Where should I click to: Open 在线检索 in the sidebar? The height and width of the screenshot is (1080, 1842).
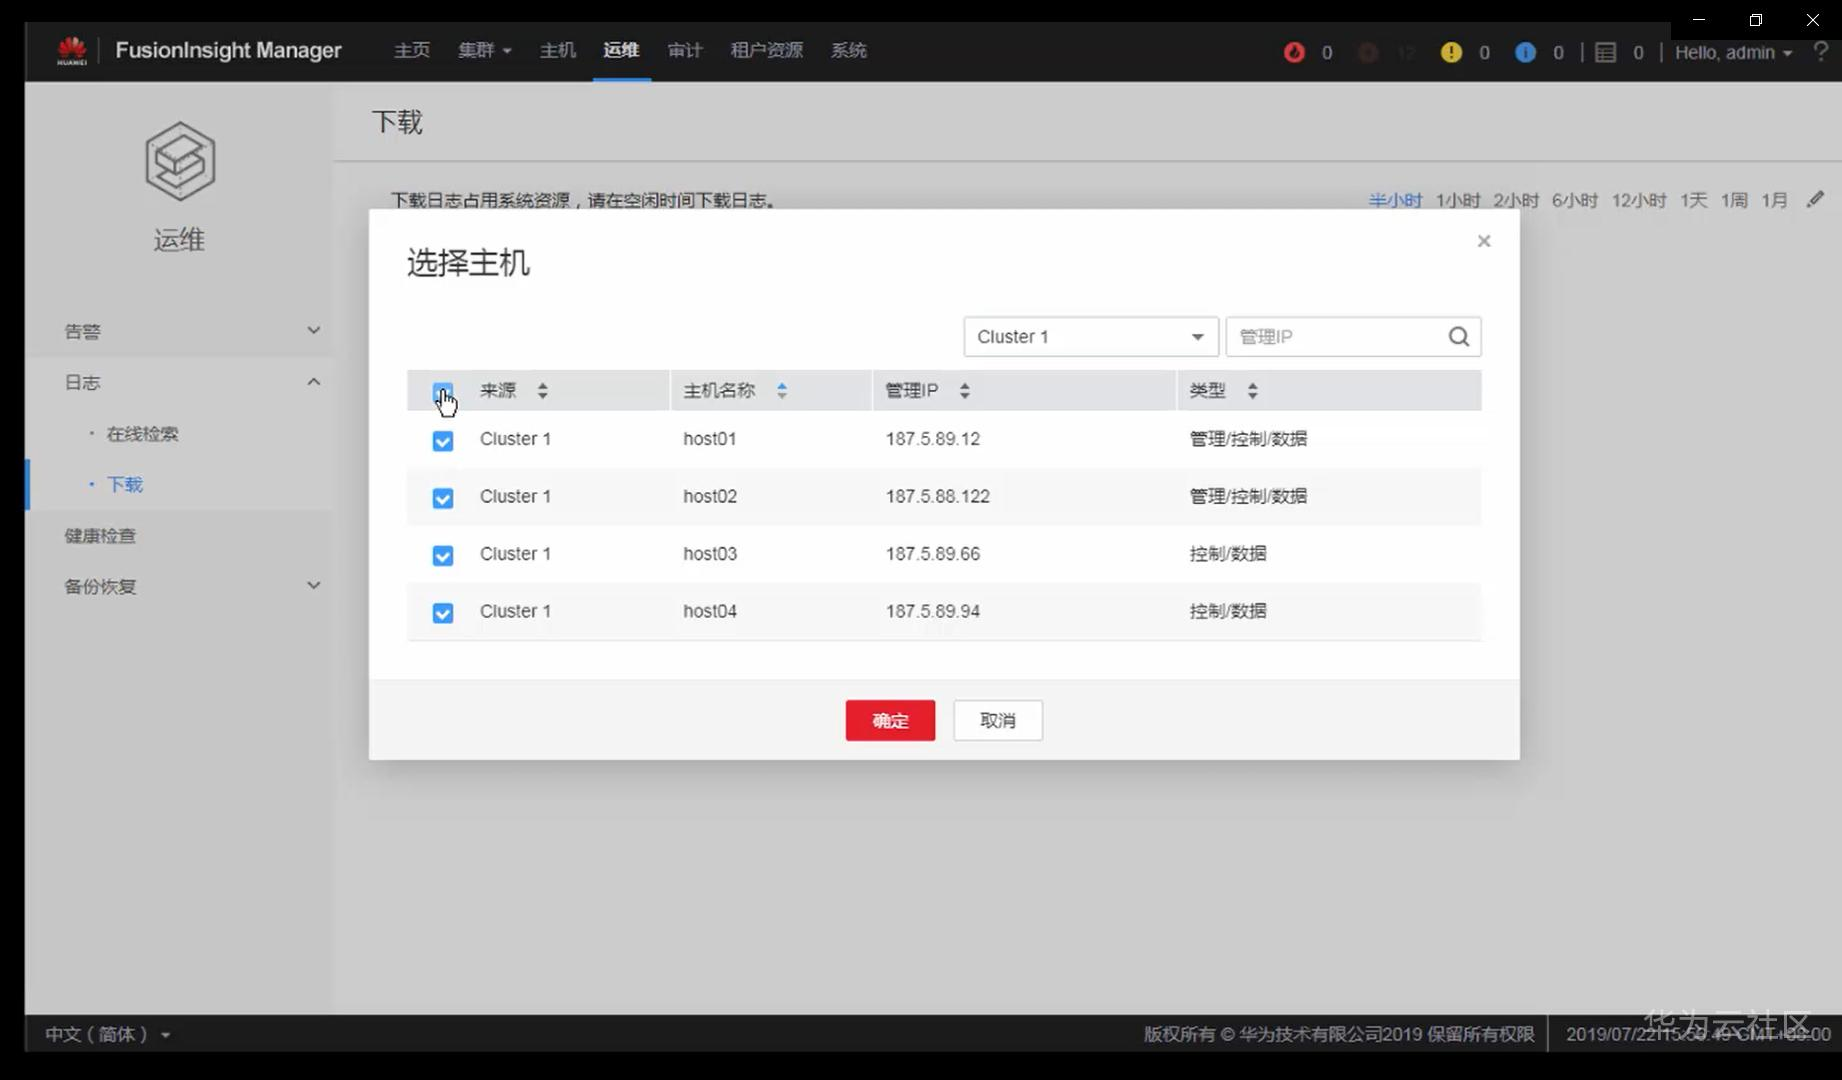pyautogui.click(x=142, y=434)
